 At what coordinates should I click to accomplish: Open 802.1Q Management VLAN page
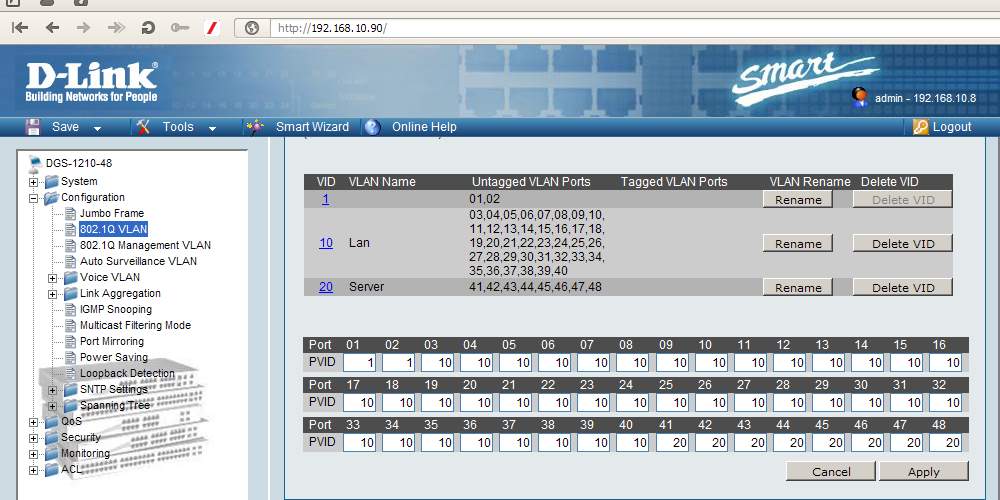(145, 245)
